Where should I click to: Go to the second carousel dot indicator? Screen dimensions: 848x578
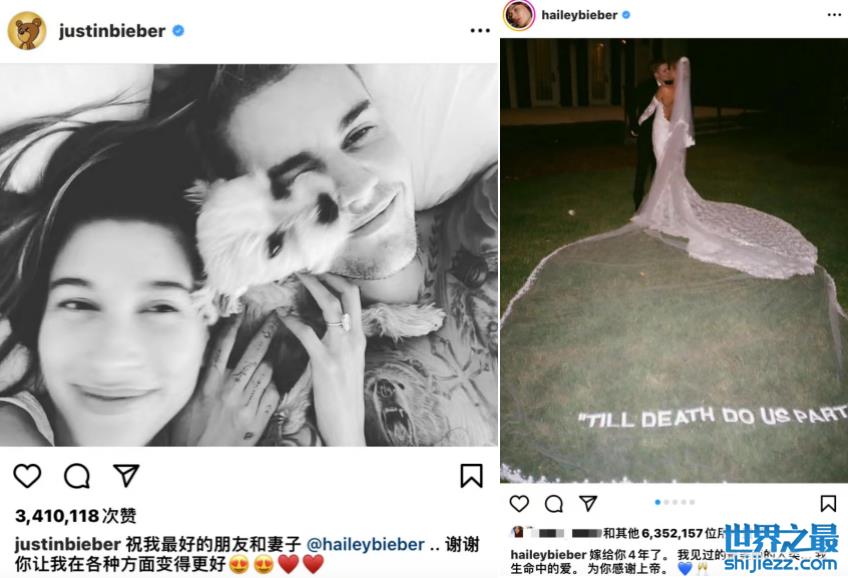[666, 502]
